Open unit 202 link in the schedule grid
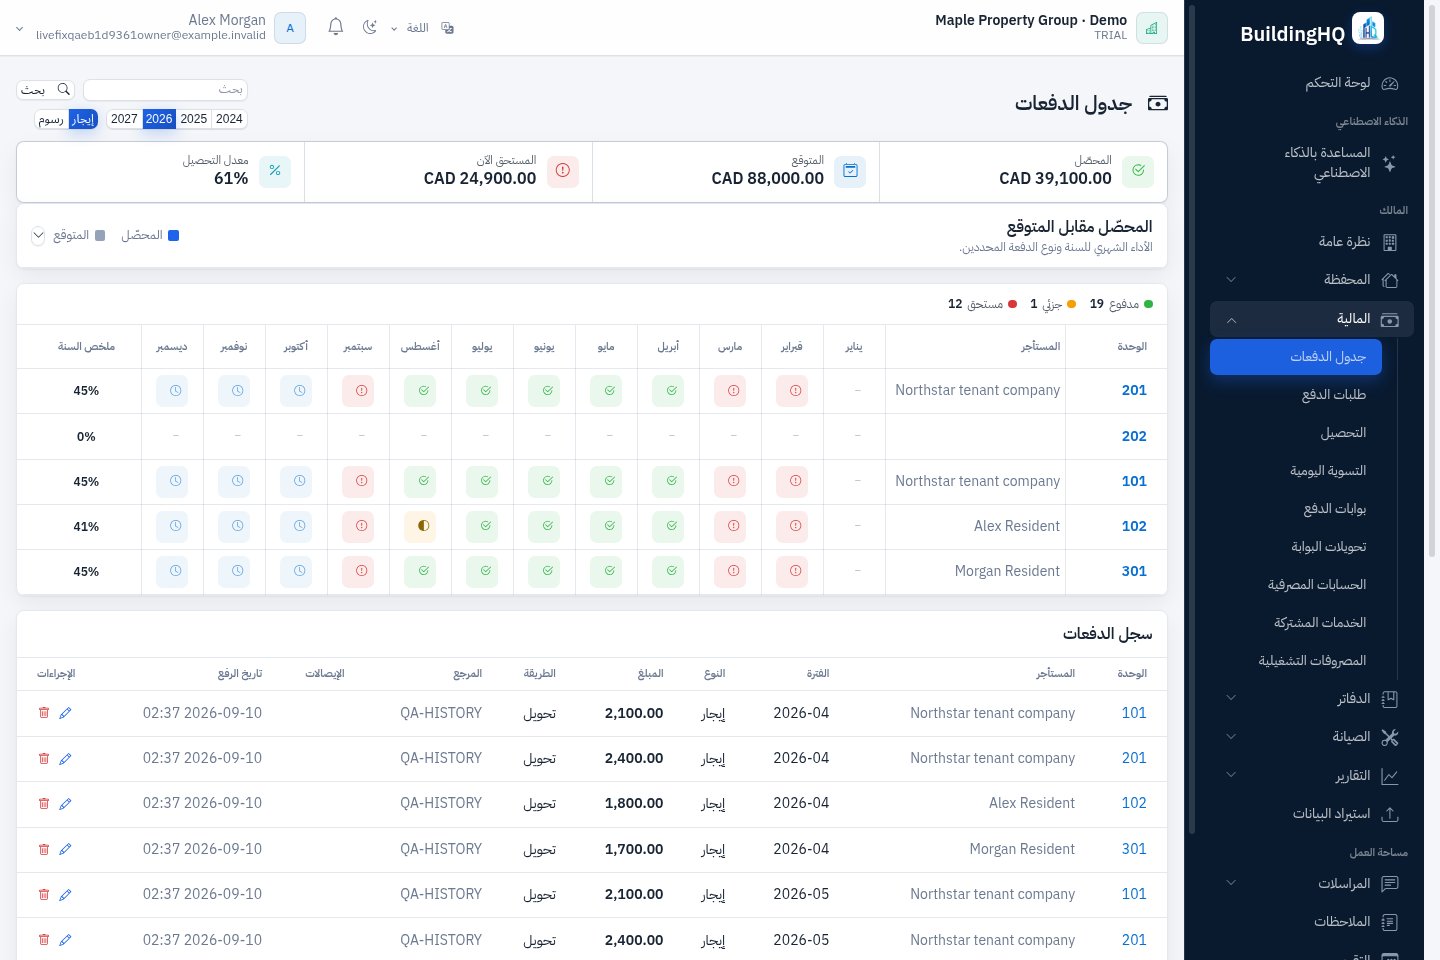Viewport: 1440px width, 960px height. (x=1134, y=436)
